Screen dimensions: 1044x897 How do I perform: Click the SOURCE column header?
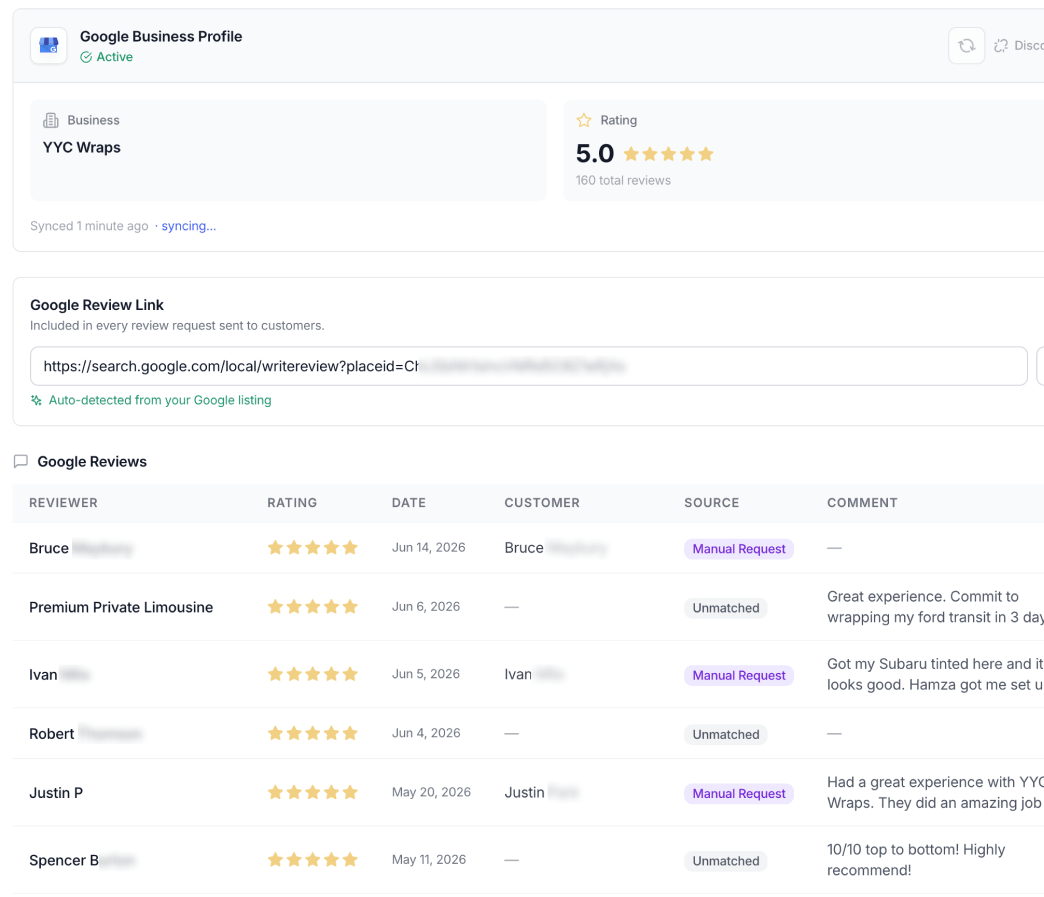(x=712, y=503)
